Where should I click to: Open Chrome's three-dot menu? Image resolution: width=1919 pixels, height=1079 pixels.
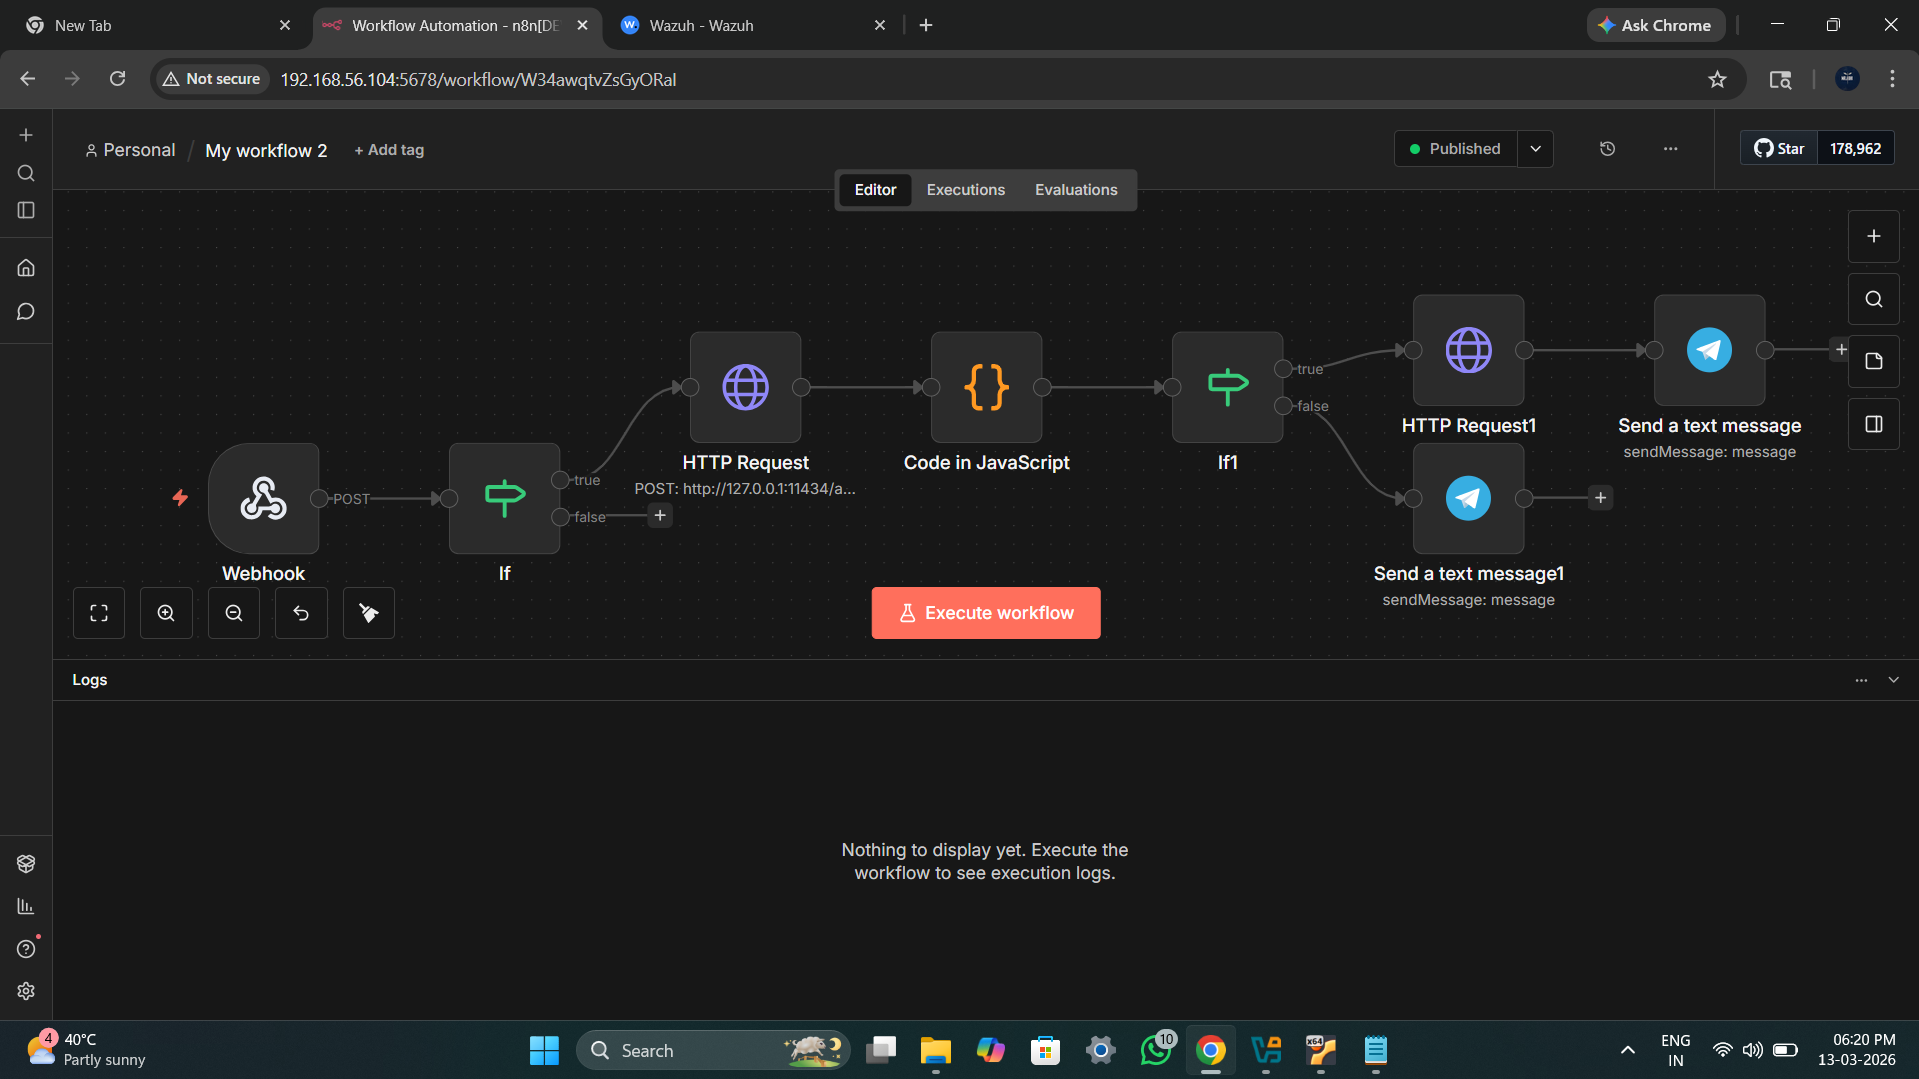1892,79
